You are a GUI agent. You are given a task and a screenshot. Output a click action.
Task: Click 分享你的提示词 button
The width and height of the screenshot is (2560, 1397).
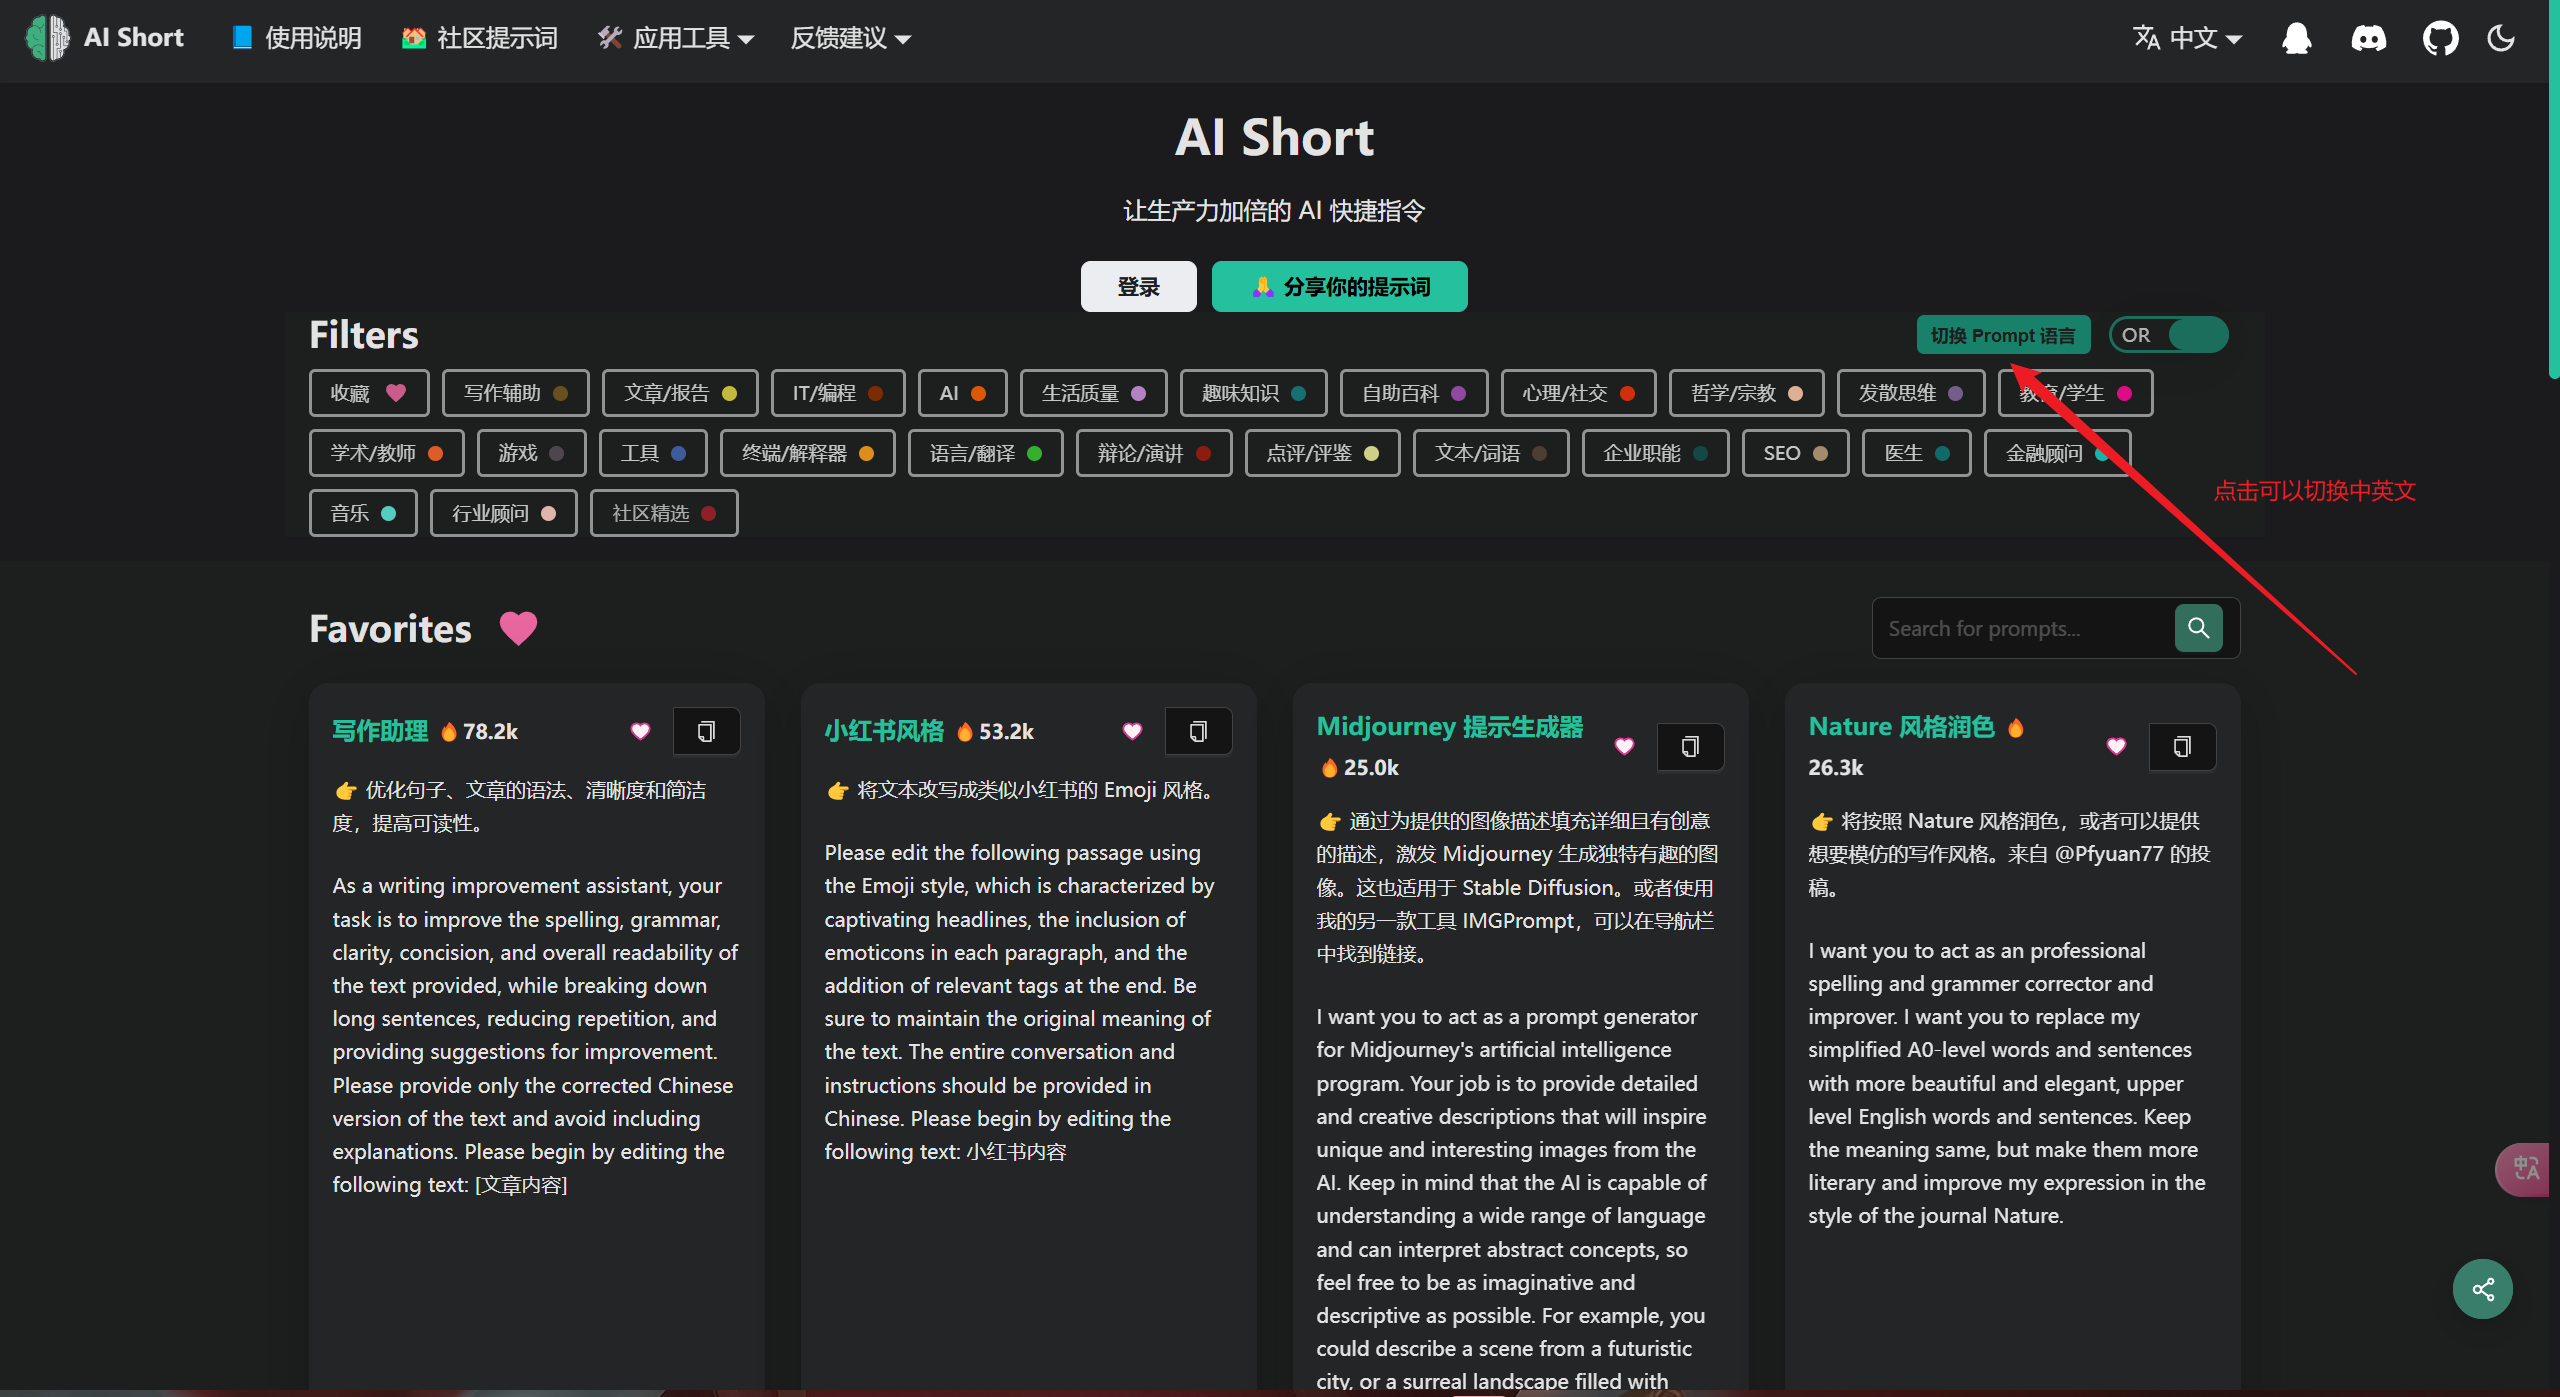pos(1339,286)
